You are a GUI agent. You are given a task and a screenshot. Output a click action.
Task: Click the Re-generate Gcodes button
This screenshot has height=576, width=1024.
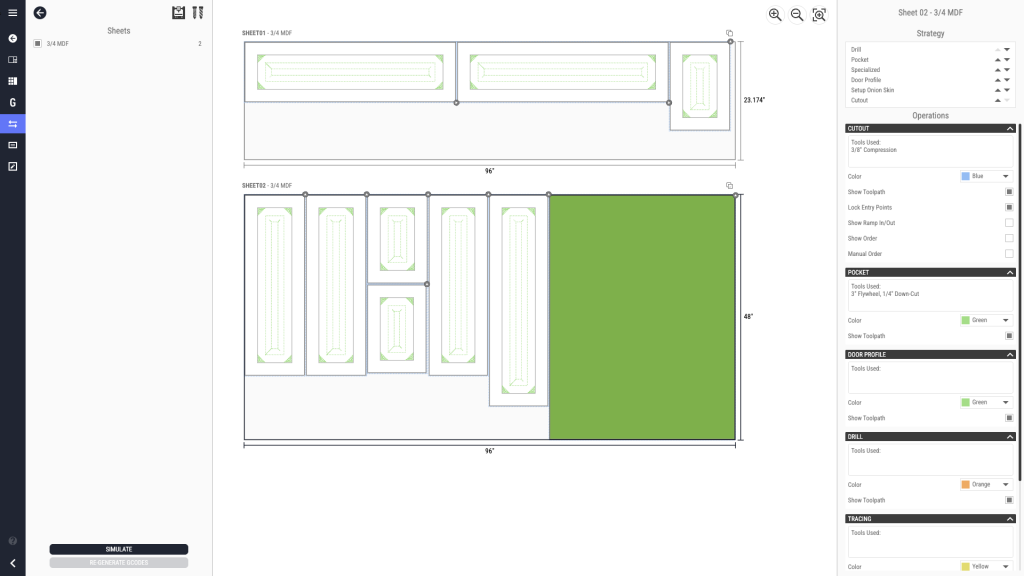119,562
